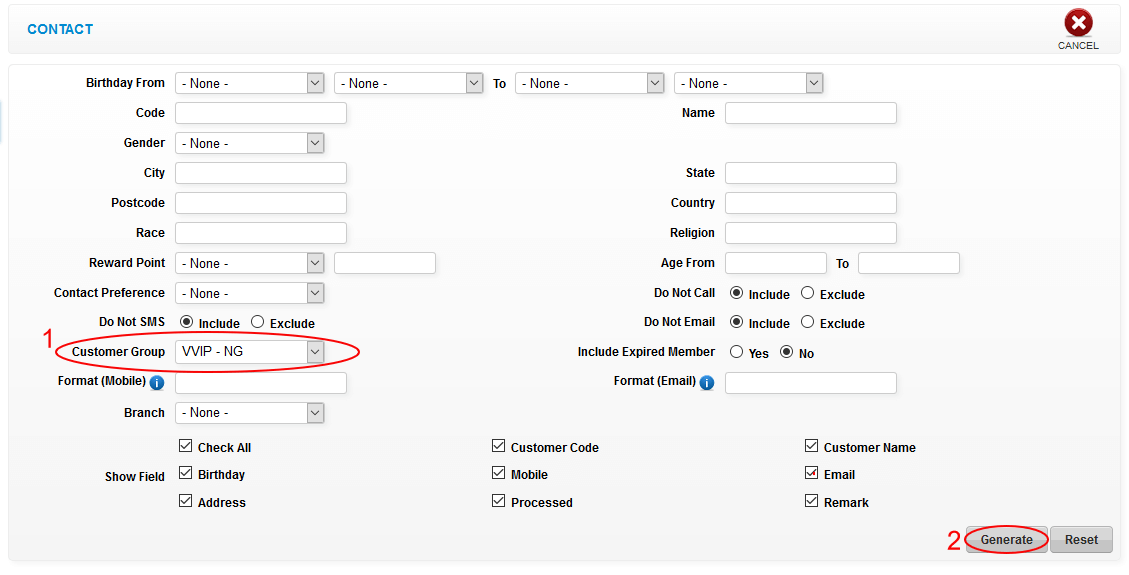
Task: Select Exclude for Do Not Email
Action: 807,322
